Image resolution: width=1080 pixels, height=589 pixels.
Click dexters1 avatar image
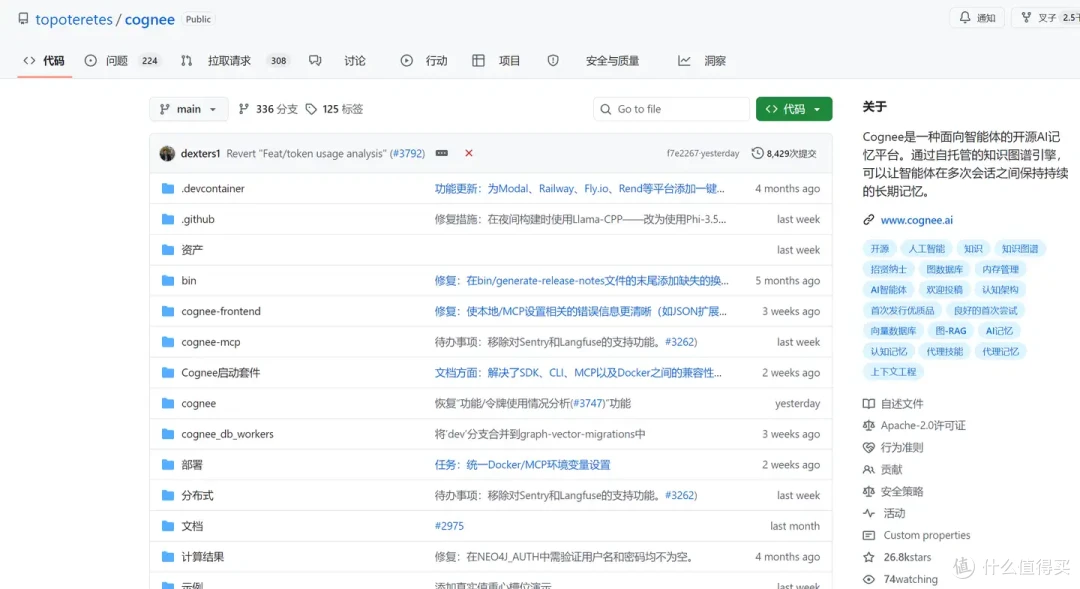click(x=167, y=153)
